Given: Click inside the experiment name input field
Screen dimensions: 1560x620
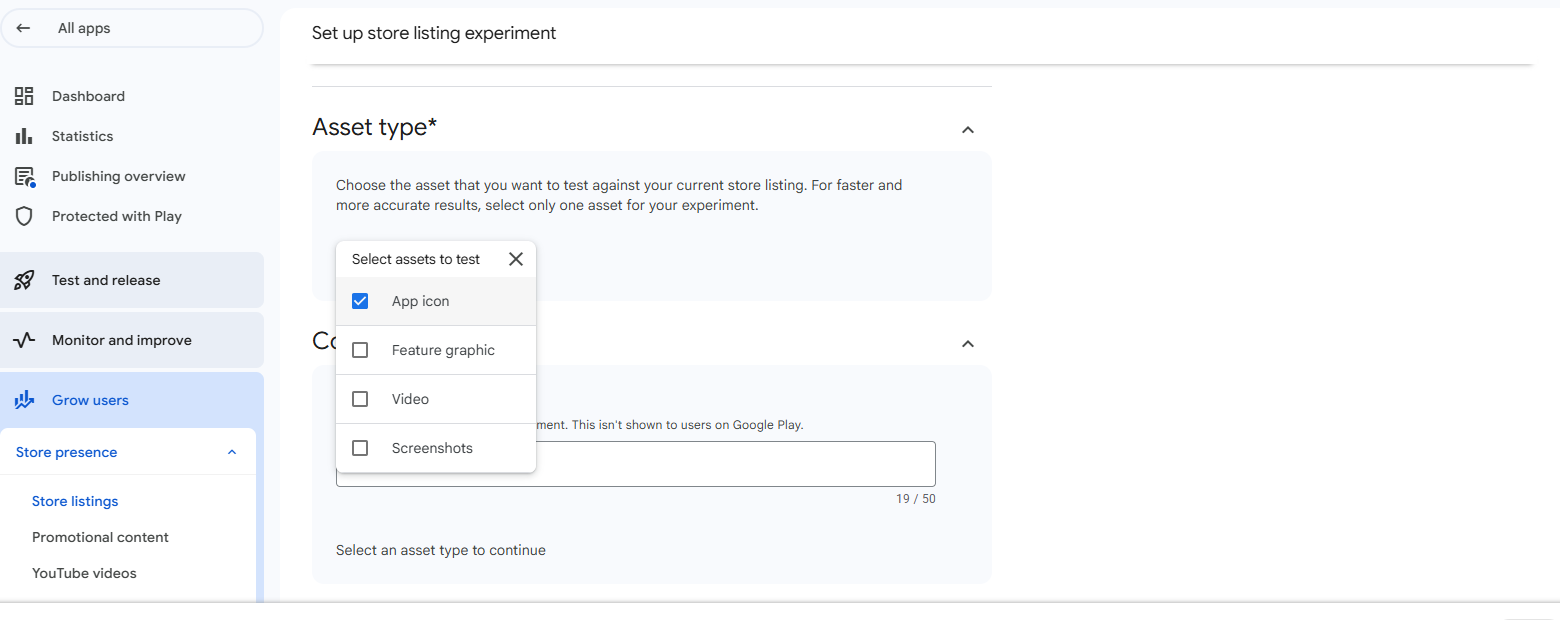Looking at the screenshot, I should coord(636,464).
